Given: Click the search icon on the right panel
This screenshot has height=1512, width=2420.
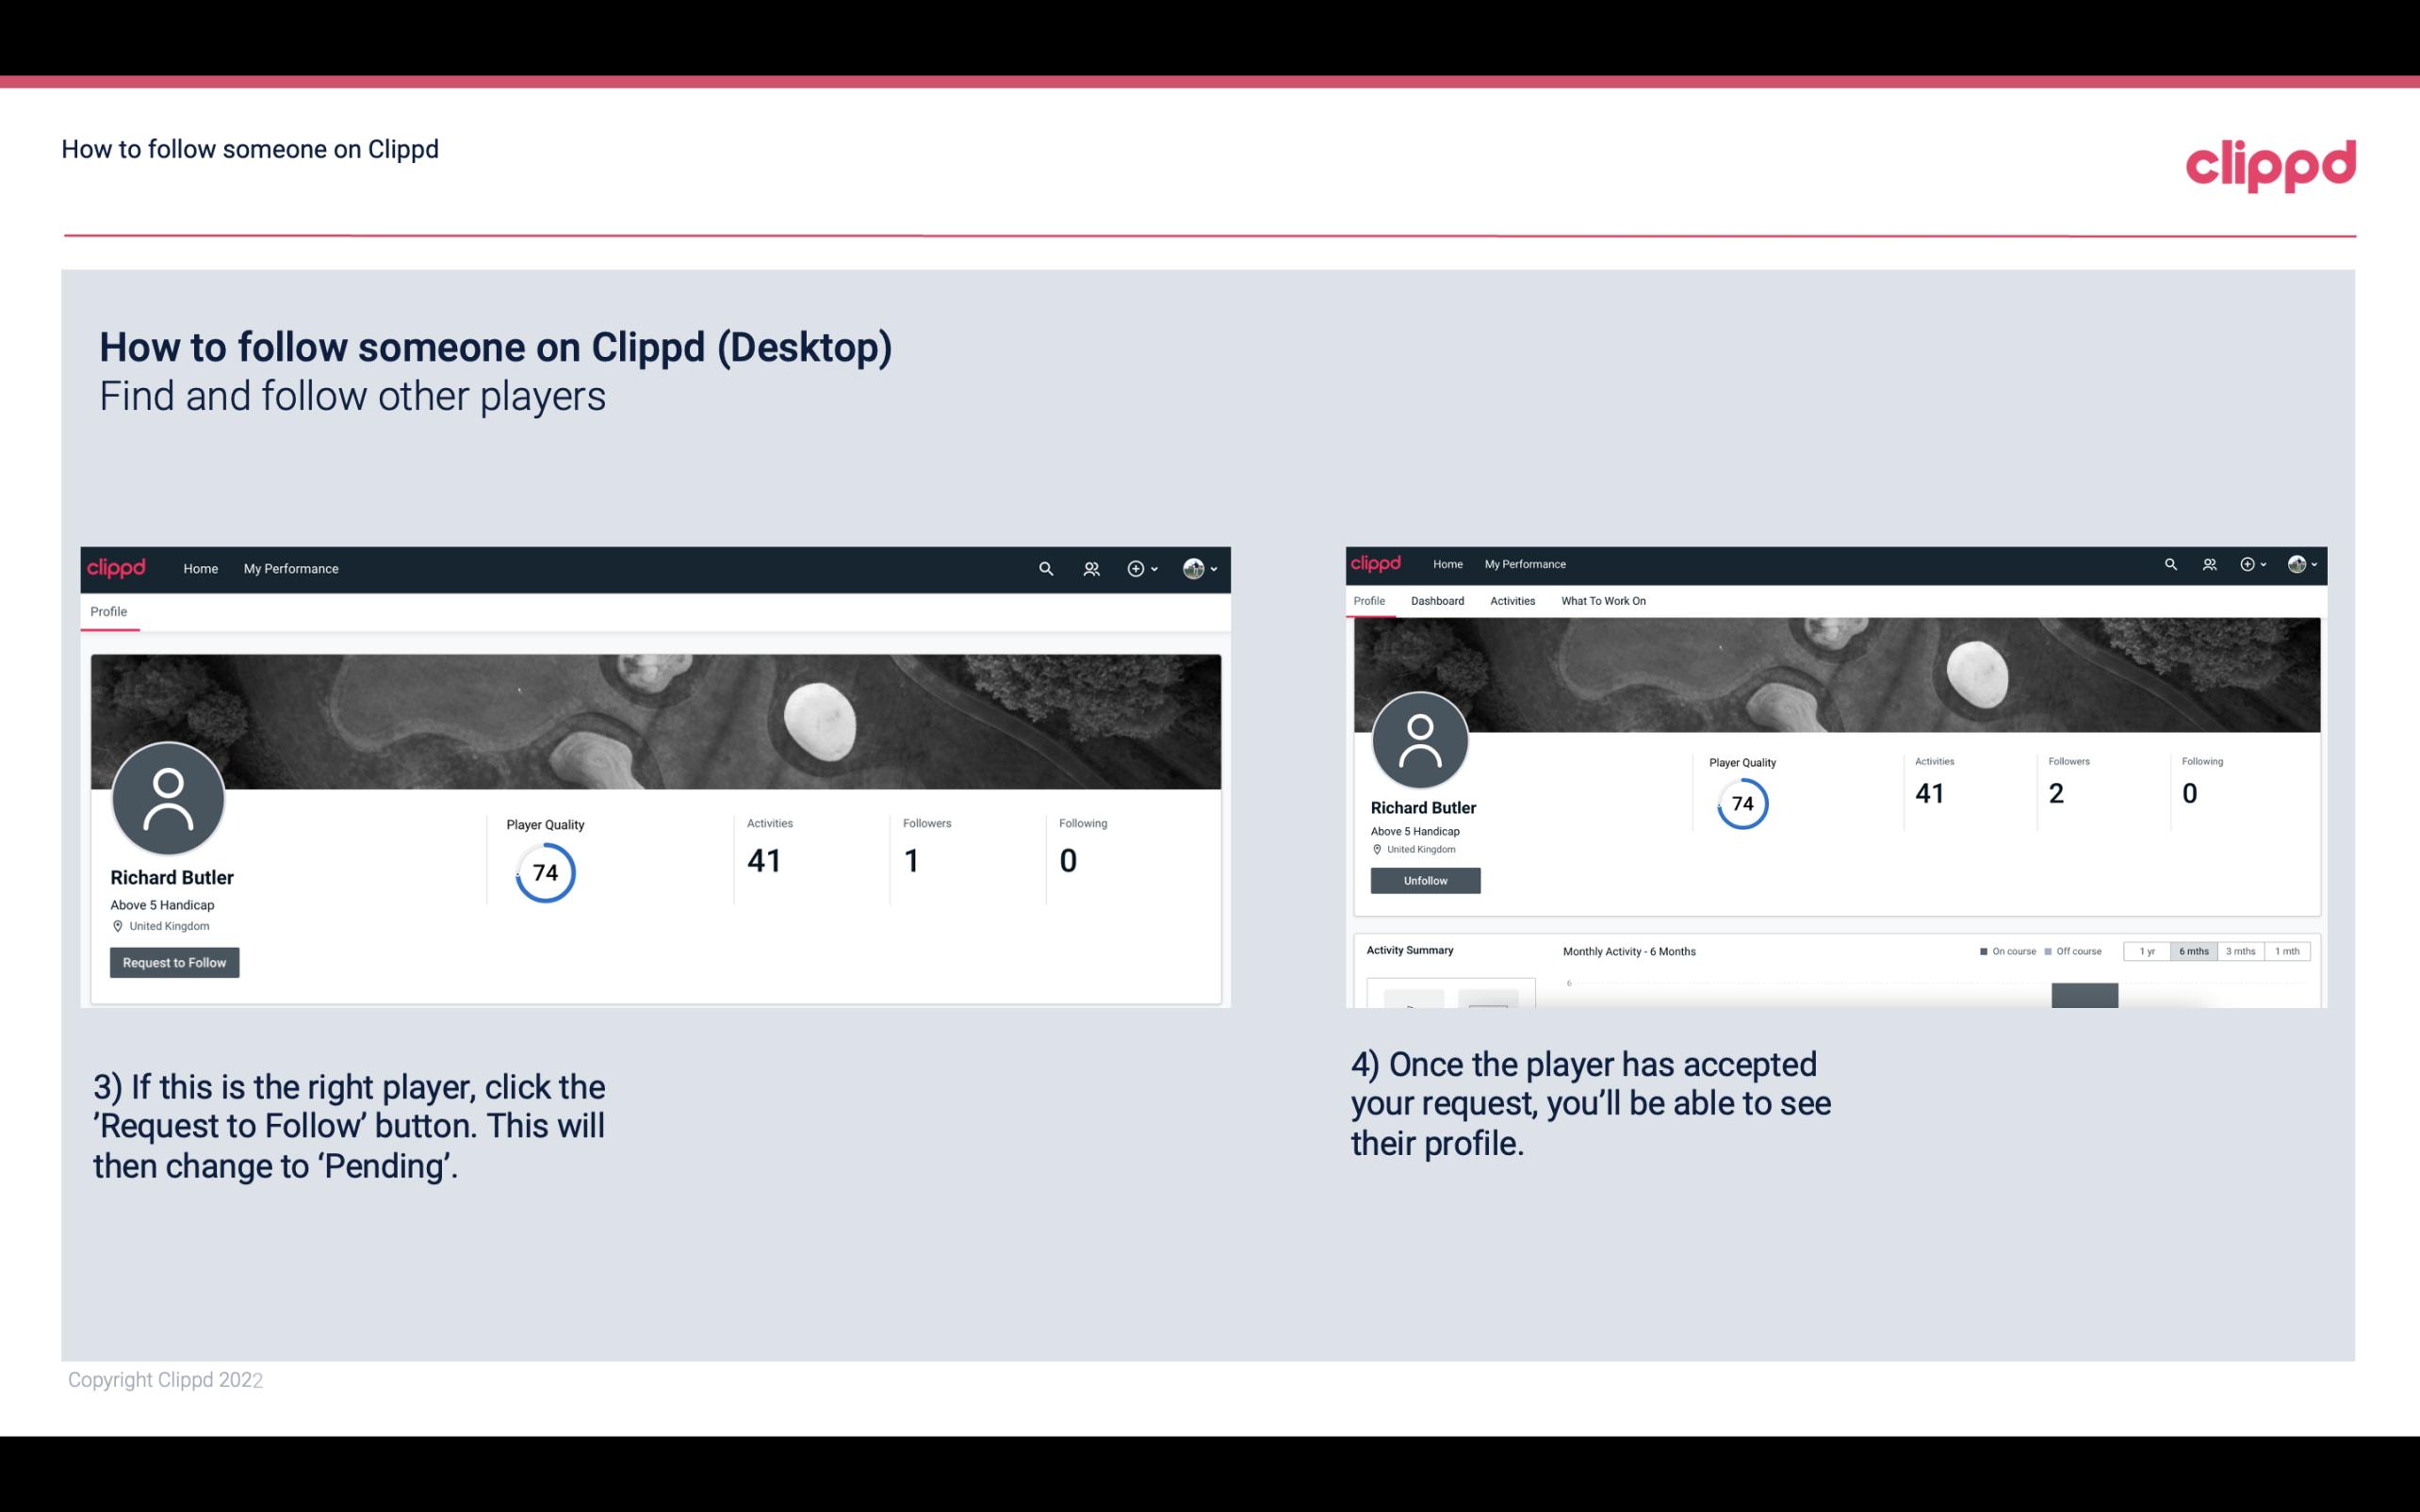Looking at the screenshot, I should 2169,562.
